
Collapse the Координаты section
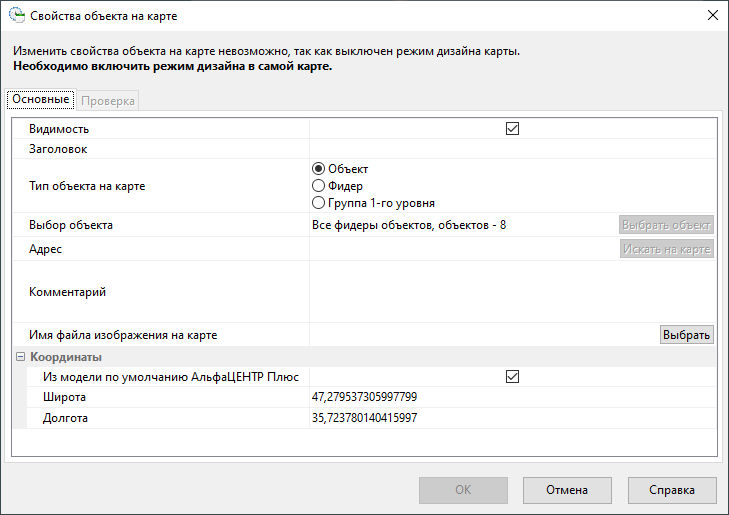(19, 357)
